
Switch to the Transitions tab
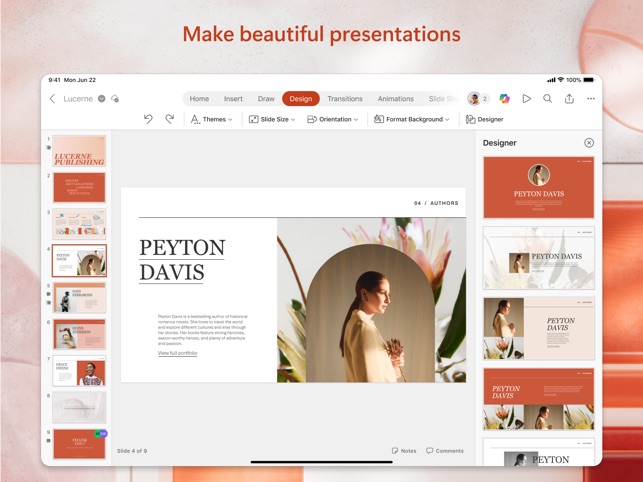click(x=345, y=99)
